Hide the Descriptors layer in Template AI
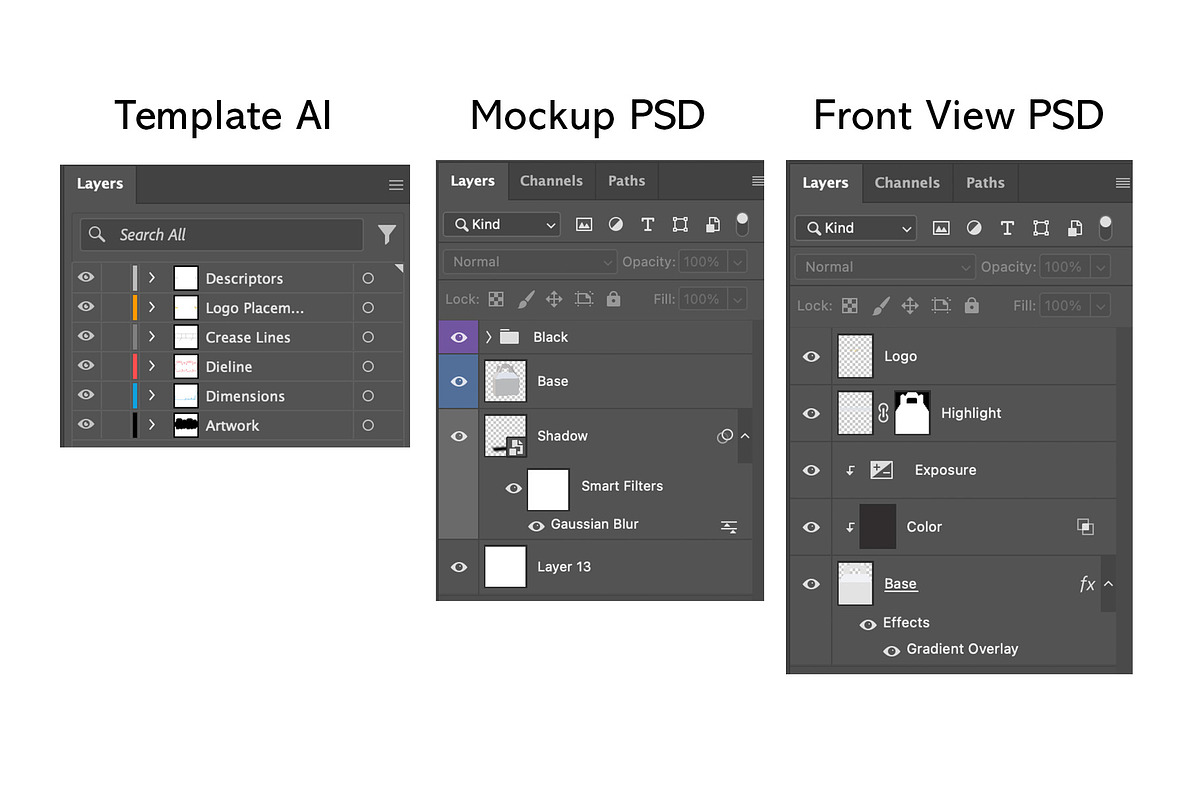Viewport: 1200px width, 800px height. [x=86, y=278]
